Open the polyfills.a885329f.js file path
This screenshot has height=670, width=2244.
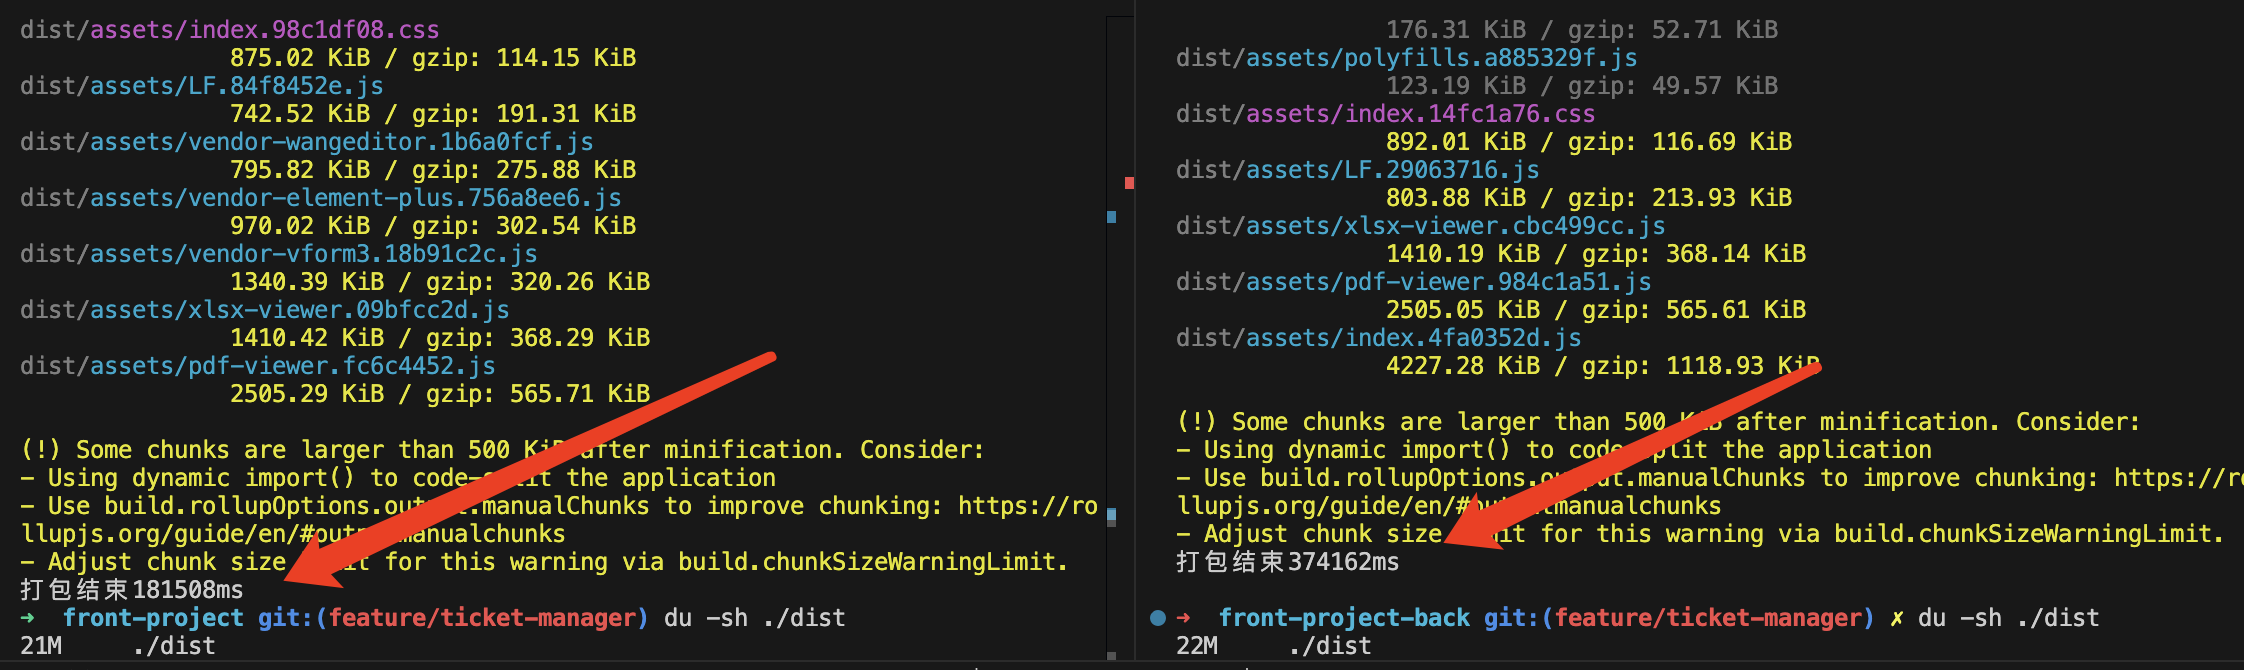pos(1406,58)
